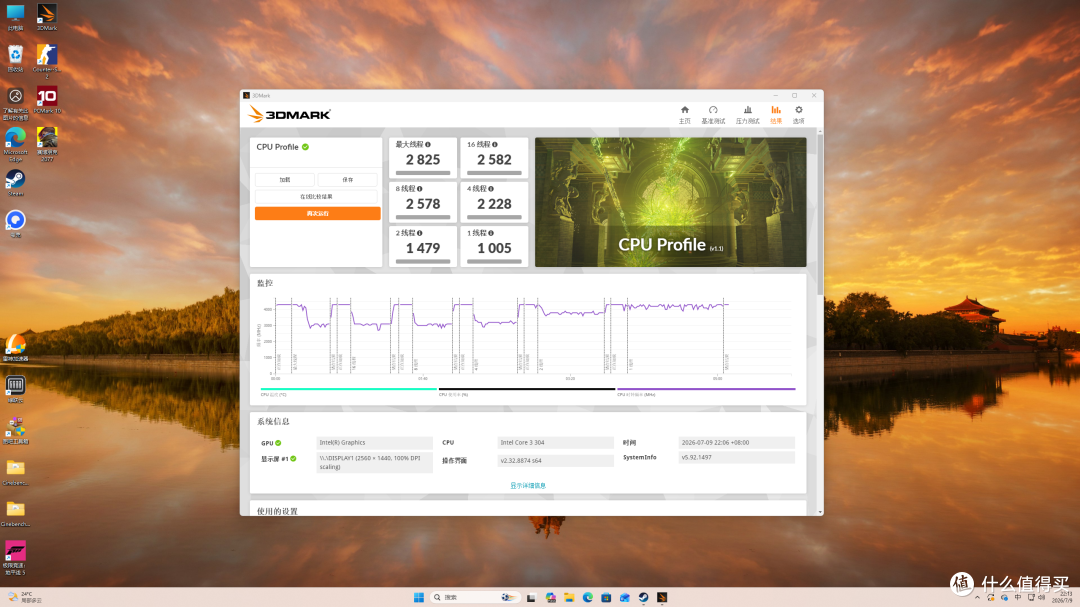The height and width of the screenshot is (607, 1080).
Task: Open Steam from the taskbar
Action: click(x=643, y=597)
